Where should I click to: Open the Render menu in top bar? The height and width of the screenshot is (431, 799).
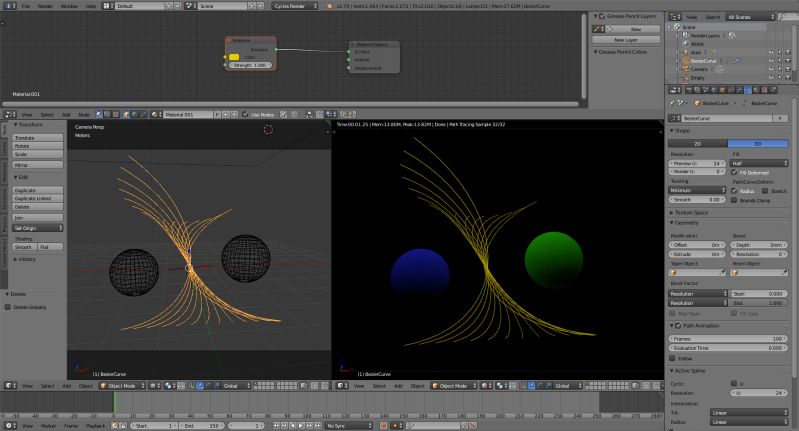click(45, 6)
